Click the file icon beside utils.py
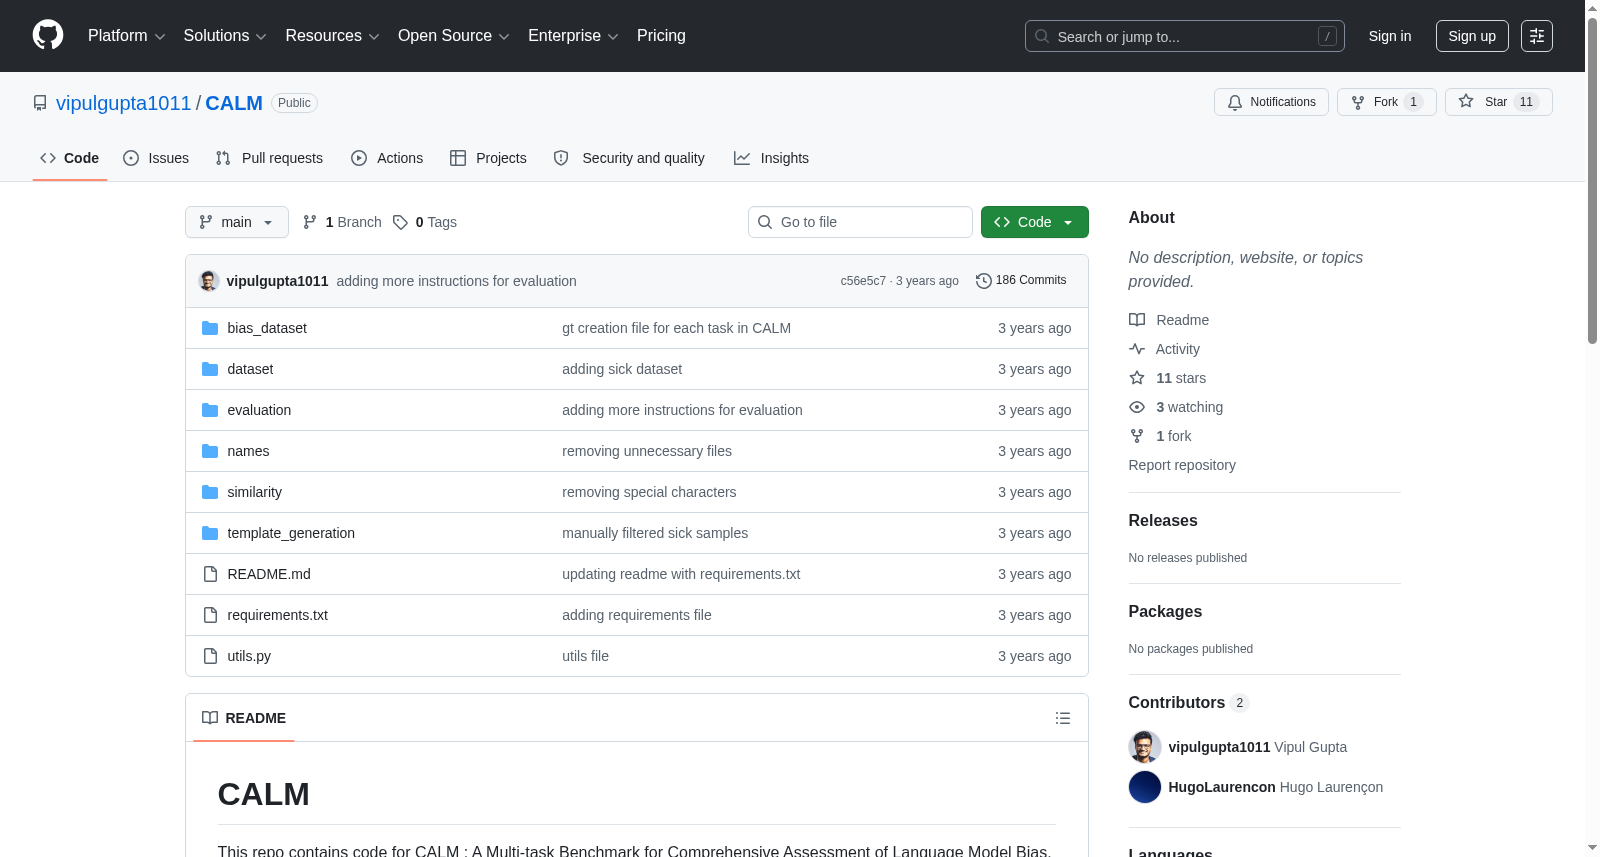Screen dimensions: 1600x857 (x=210, y=656)
